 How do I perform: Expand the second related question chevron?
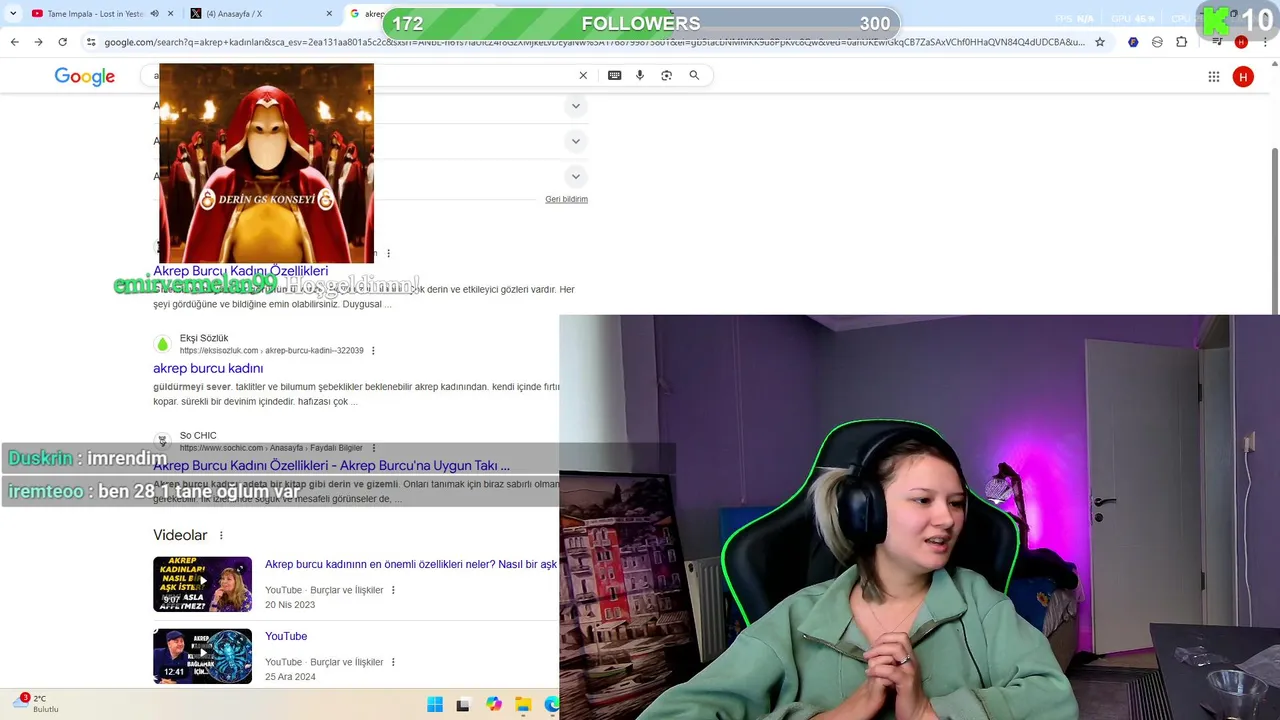[575, 141]
